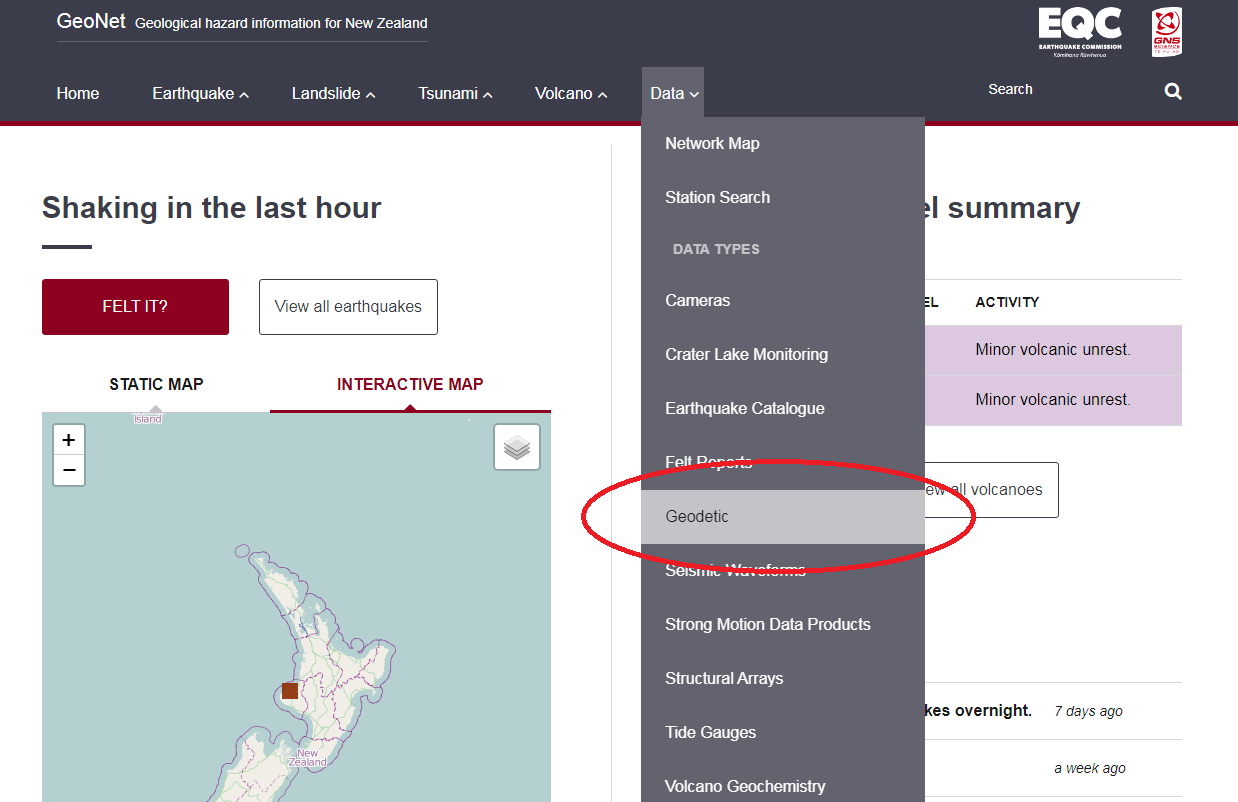Expand the Earthquake nav menu
1238x802 pixels.
[x=200, y=93]
